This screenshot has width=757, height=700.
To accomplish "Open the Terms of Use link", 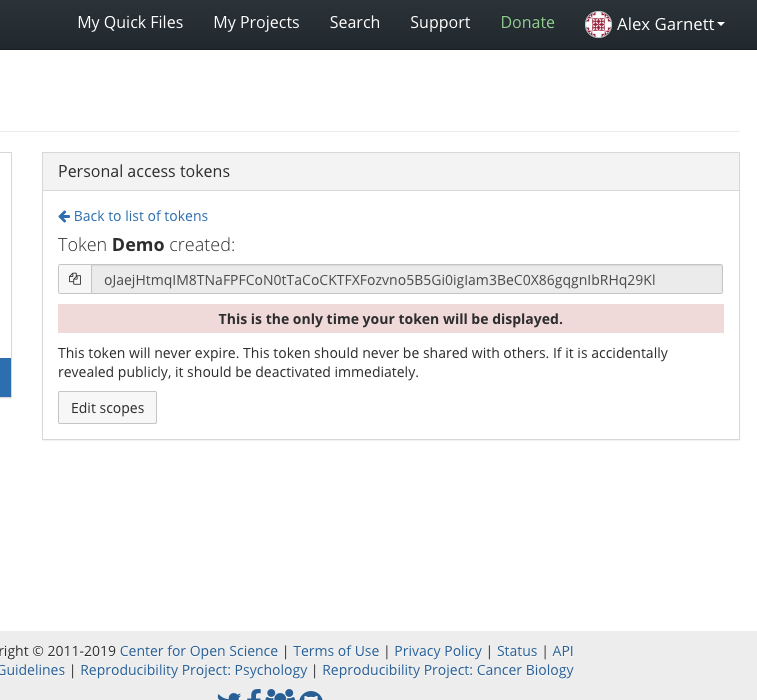I will [x=336, y=651].
